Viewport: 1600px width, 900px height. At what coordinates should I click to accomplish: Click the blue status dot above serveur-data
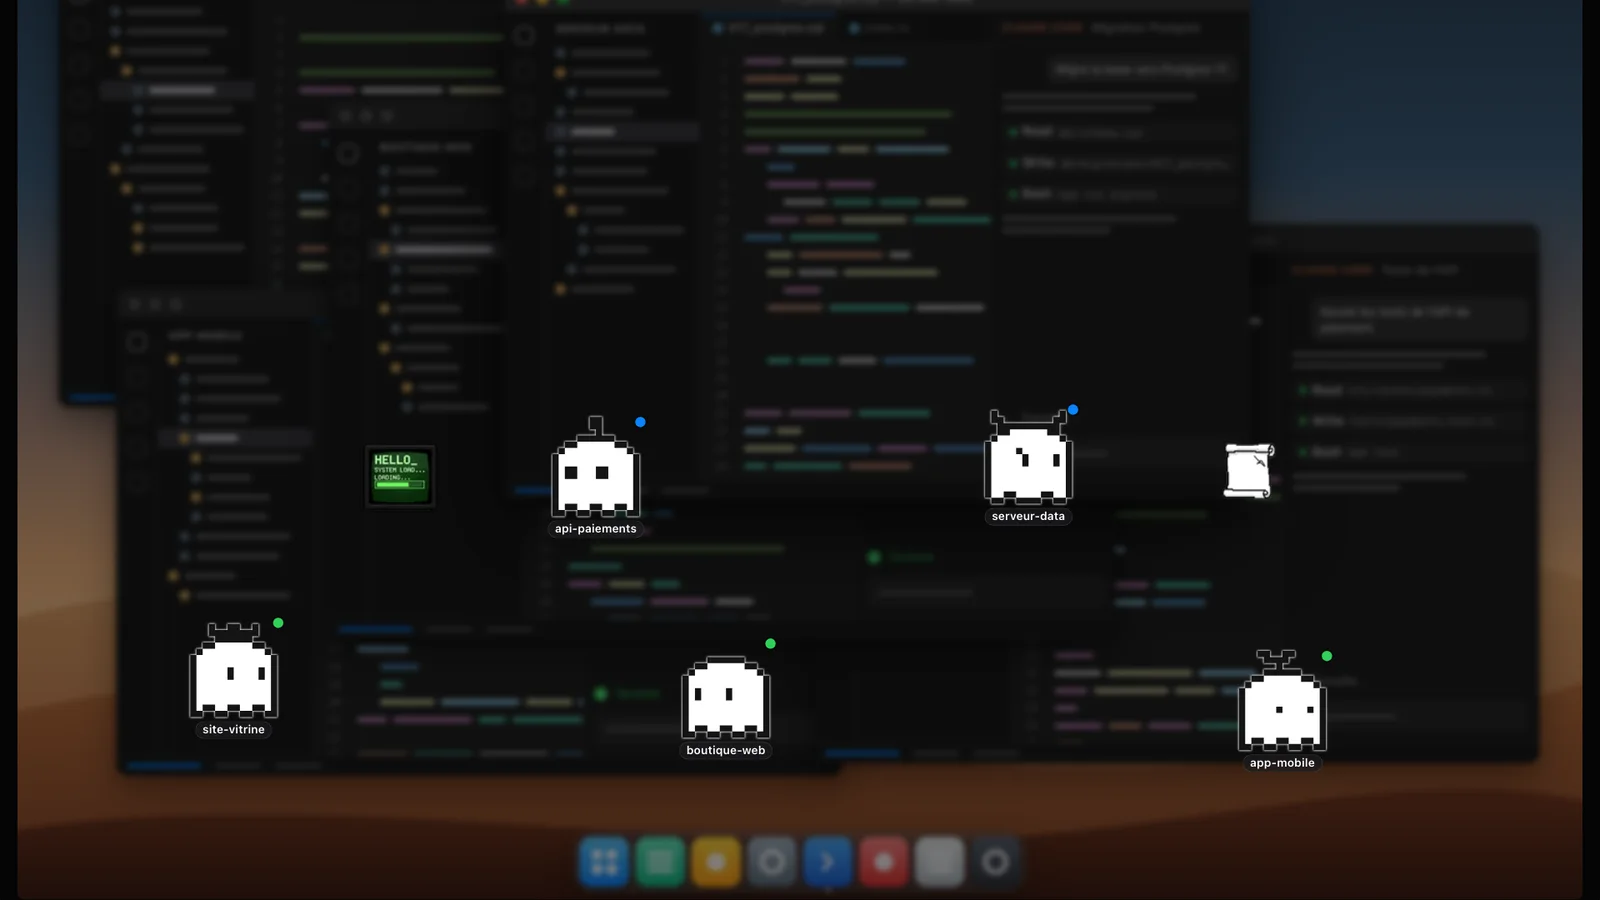pos(1073,410)
